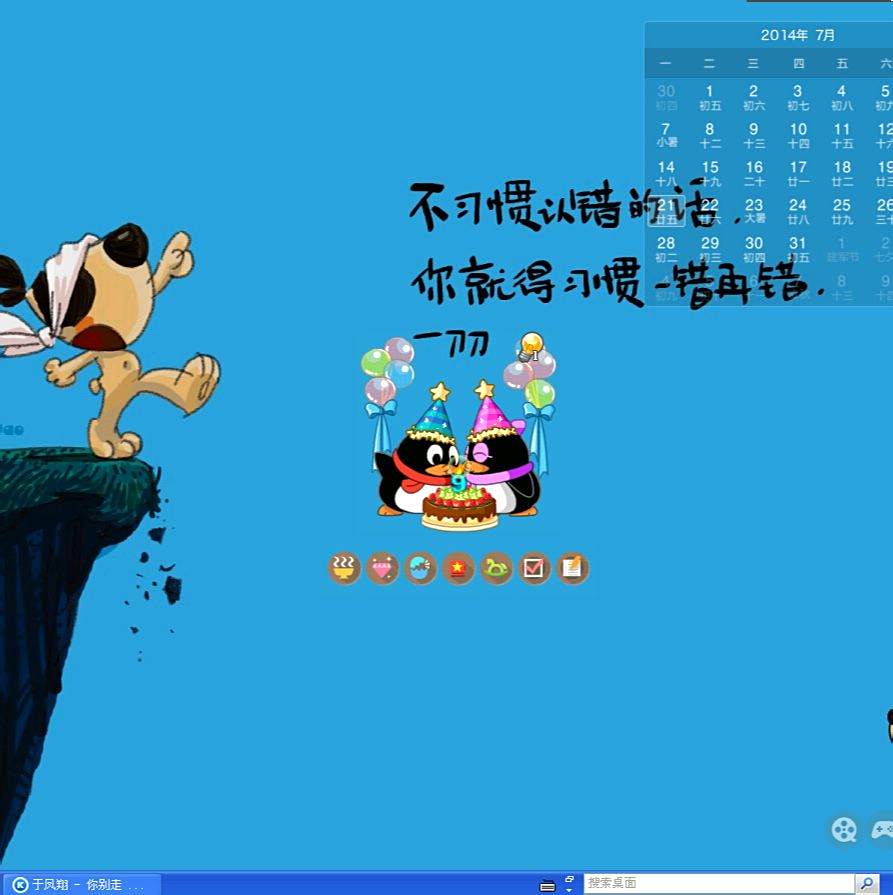Select July 11 十五 in the calendar
893x895 pixels.
click(842, 135)
